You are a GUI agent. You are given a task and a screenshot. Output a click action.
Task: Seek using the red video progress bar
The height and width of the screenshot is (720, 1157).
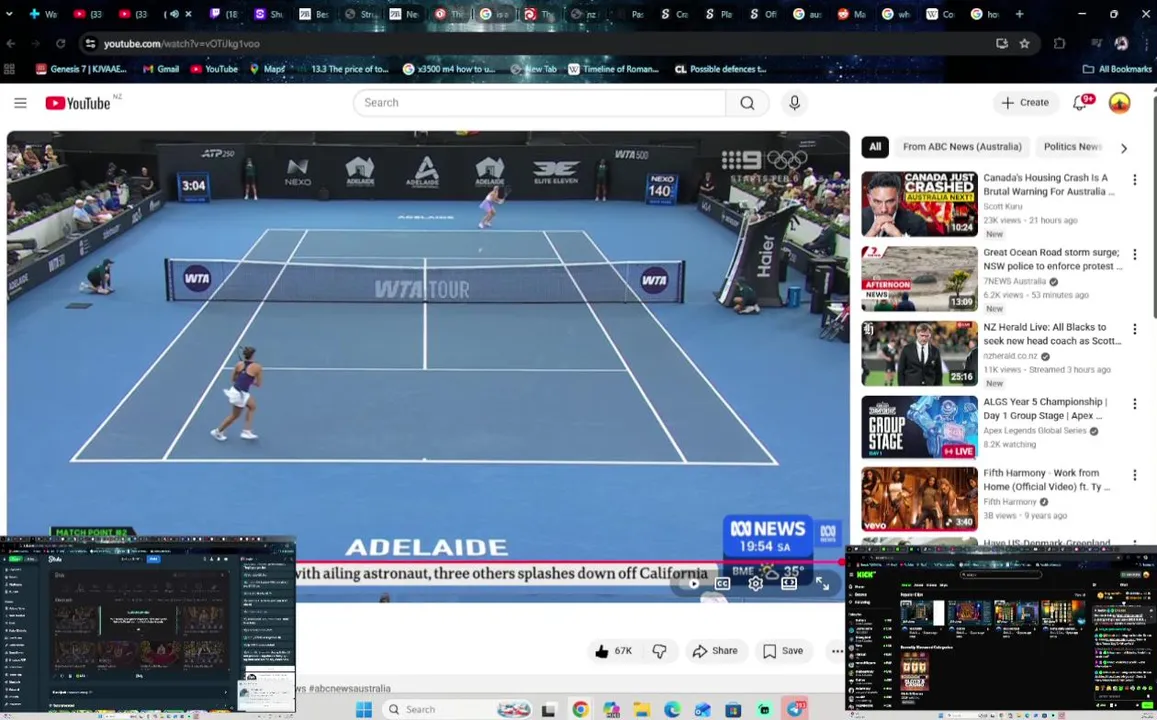click(425, 562)
